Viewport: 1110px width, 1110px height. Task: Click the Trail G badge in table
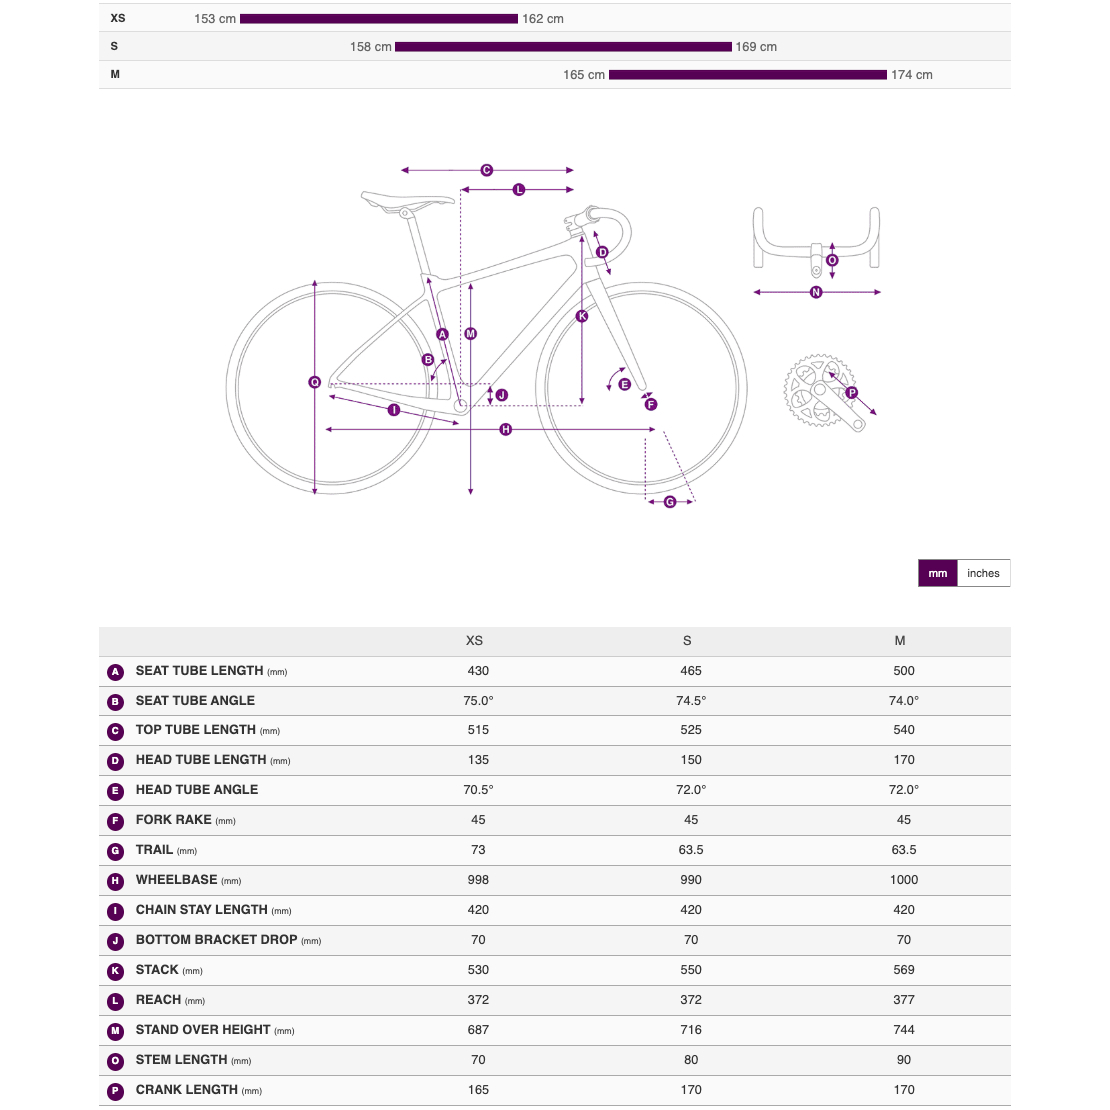115,851
